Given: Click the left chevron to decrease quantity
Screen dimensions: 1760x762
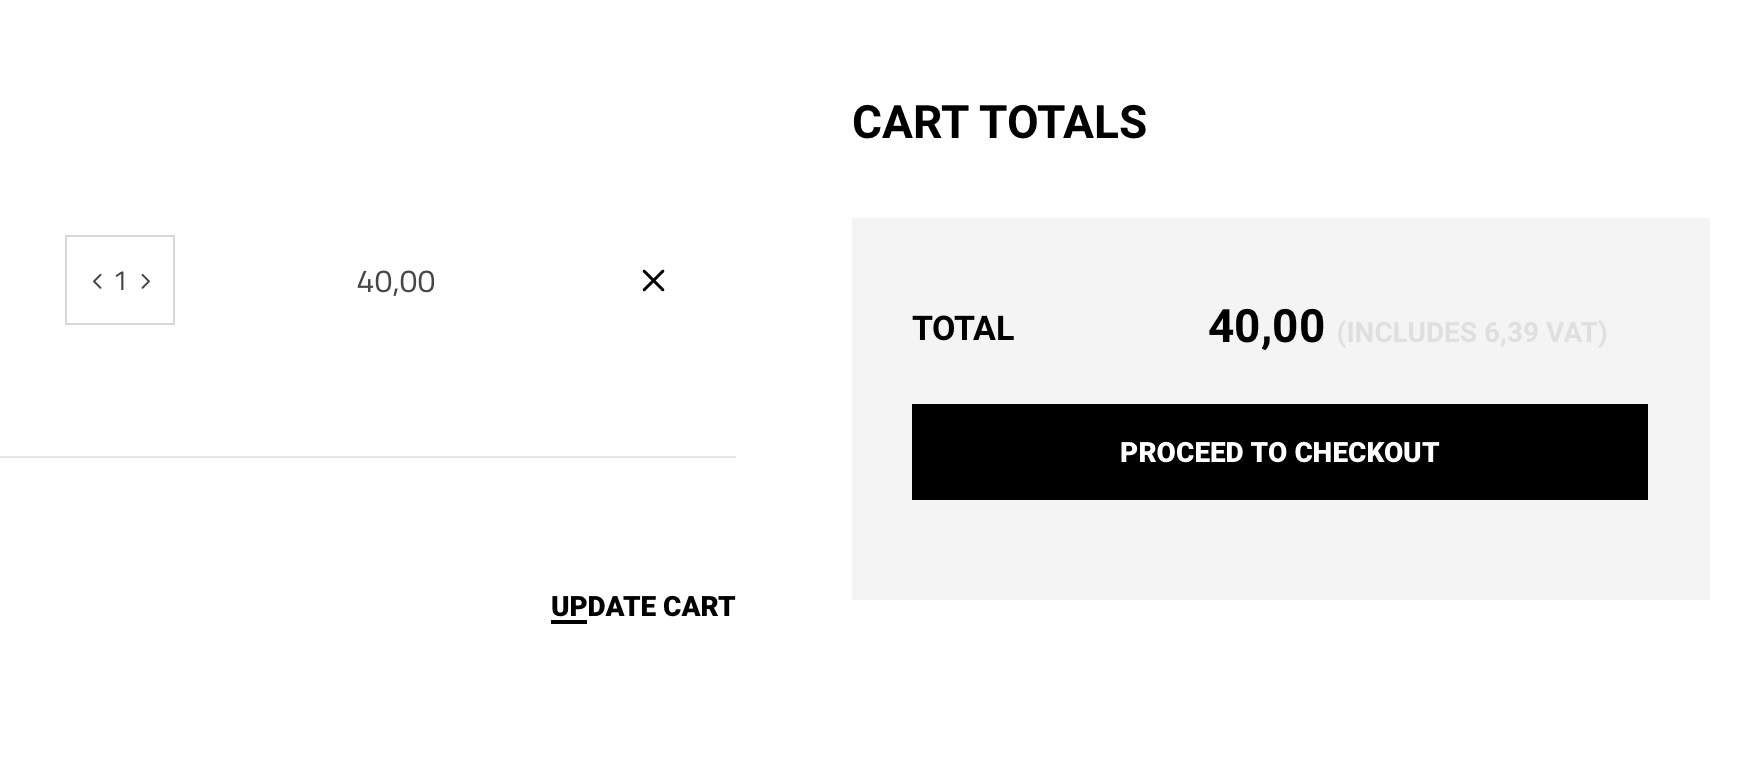Looking at the screenshot, I should click(x=96, y=281).
